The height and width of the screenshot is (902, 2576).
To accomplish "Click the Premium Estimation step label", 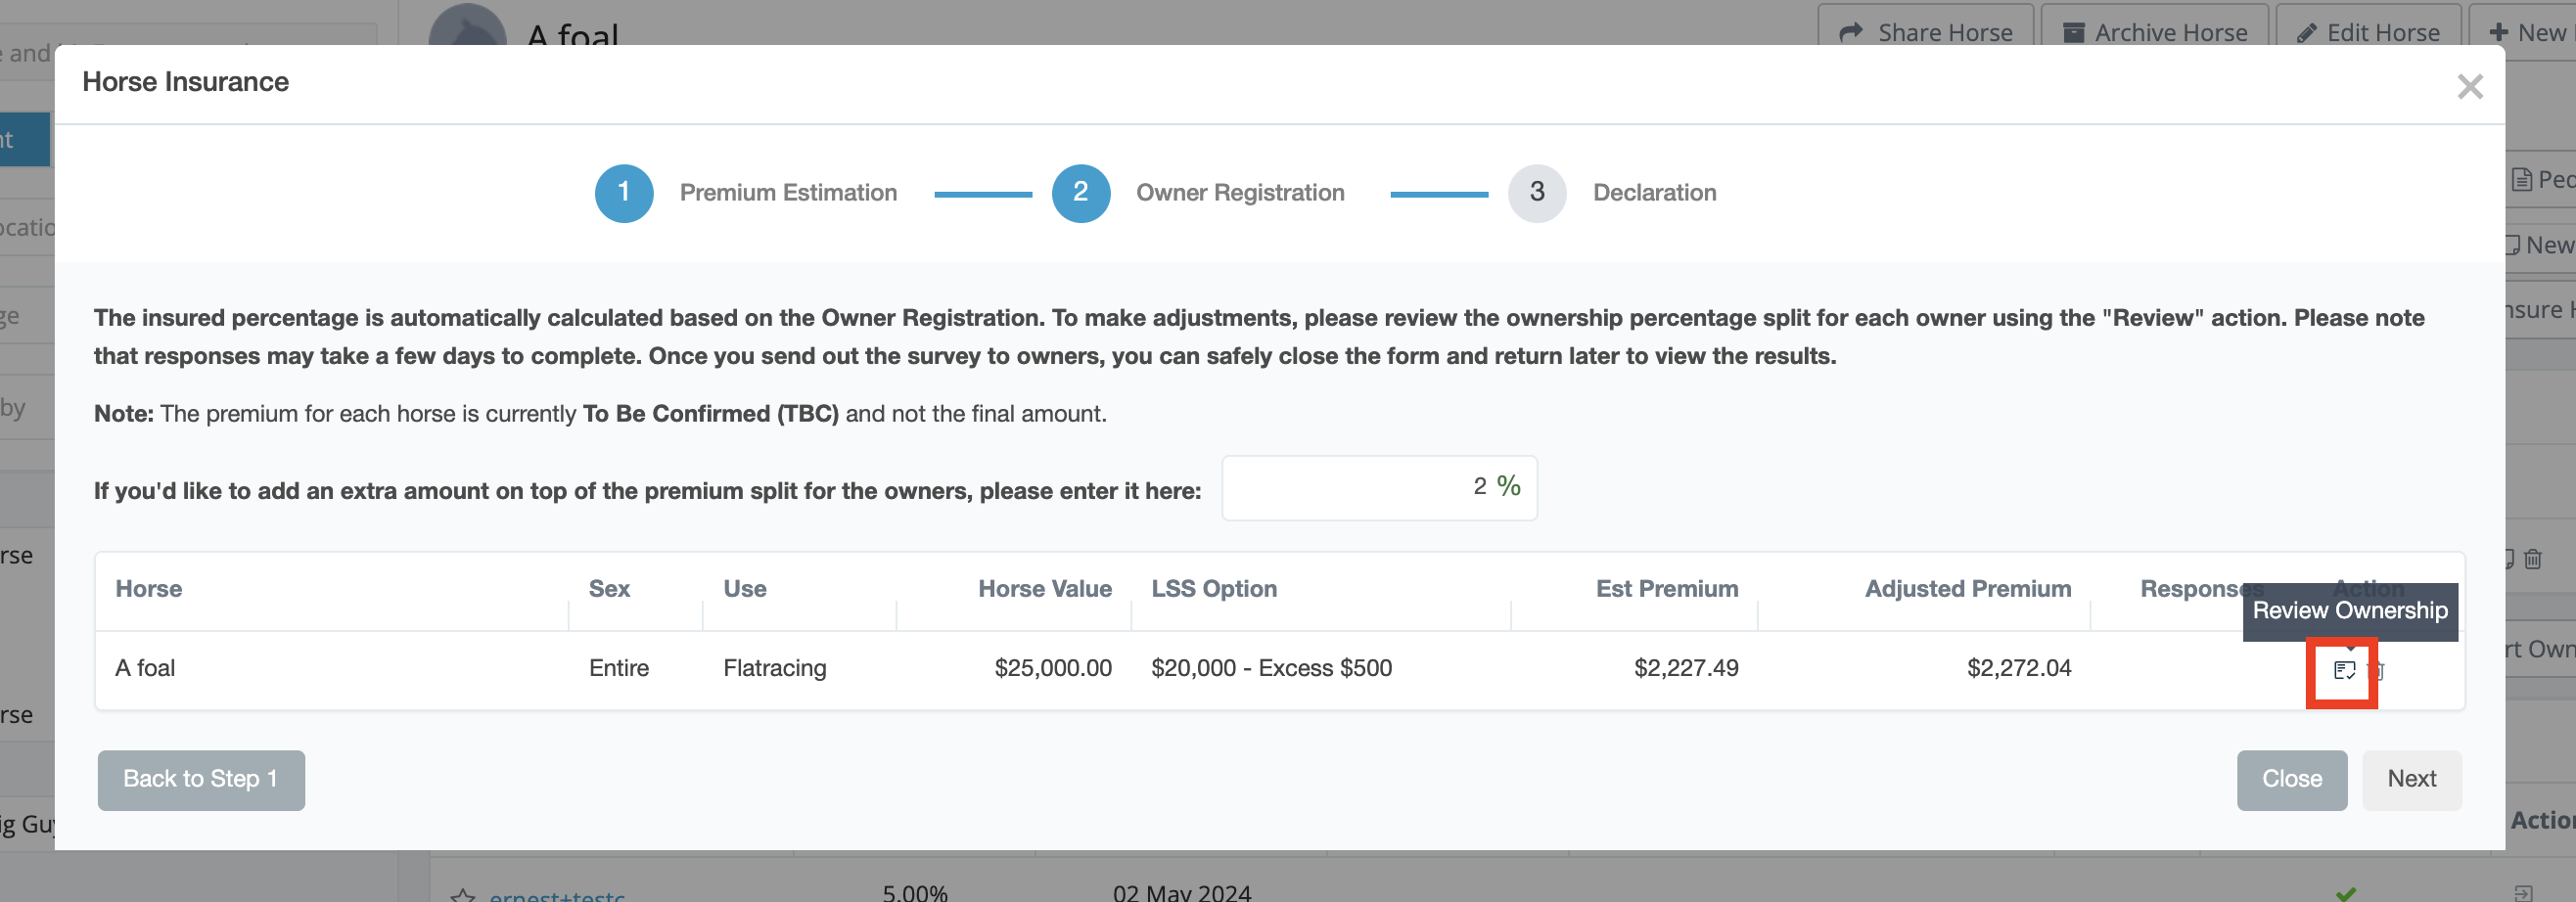I will click(788, 192).
